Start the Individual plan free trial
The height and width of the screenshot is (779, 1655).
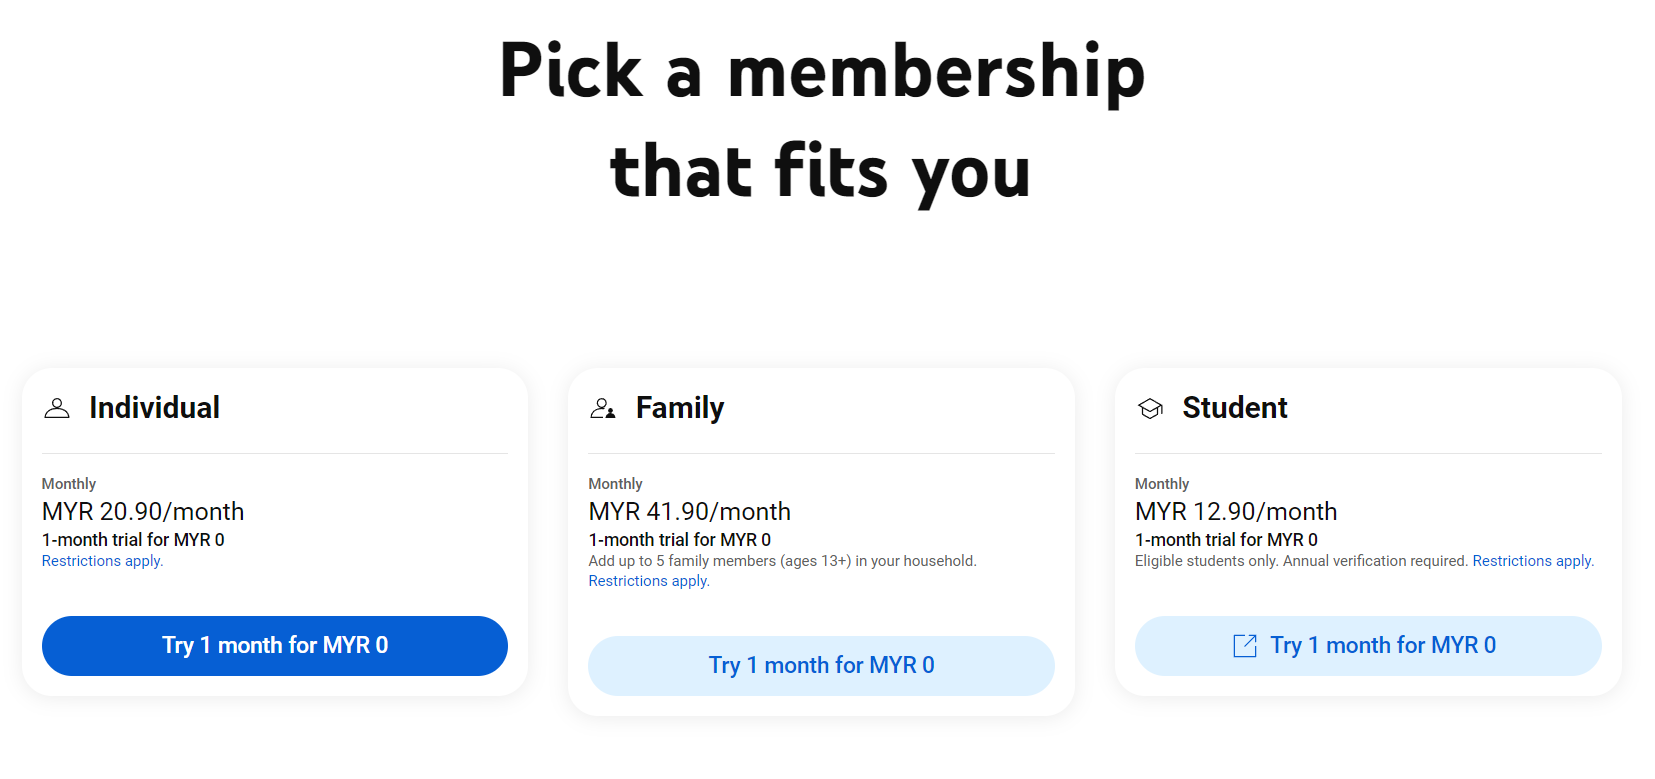[275, 646]
